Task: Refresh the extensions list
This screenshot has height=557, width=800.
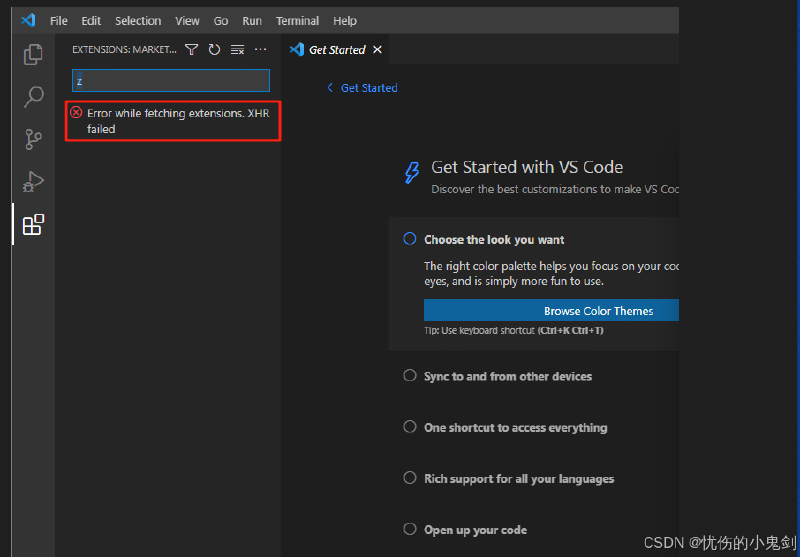Action: point(214,49)
